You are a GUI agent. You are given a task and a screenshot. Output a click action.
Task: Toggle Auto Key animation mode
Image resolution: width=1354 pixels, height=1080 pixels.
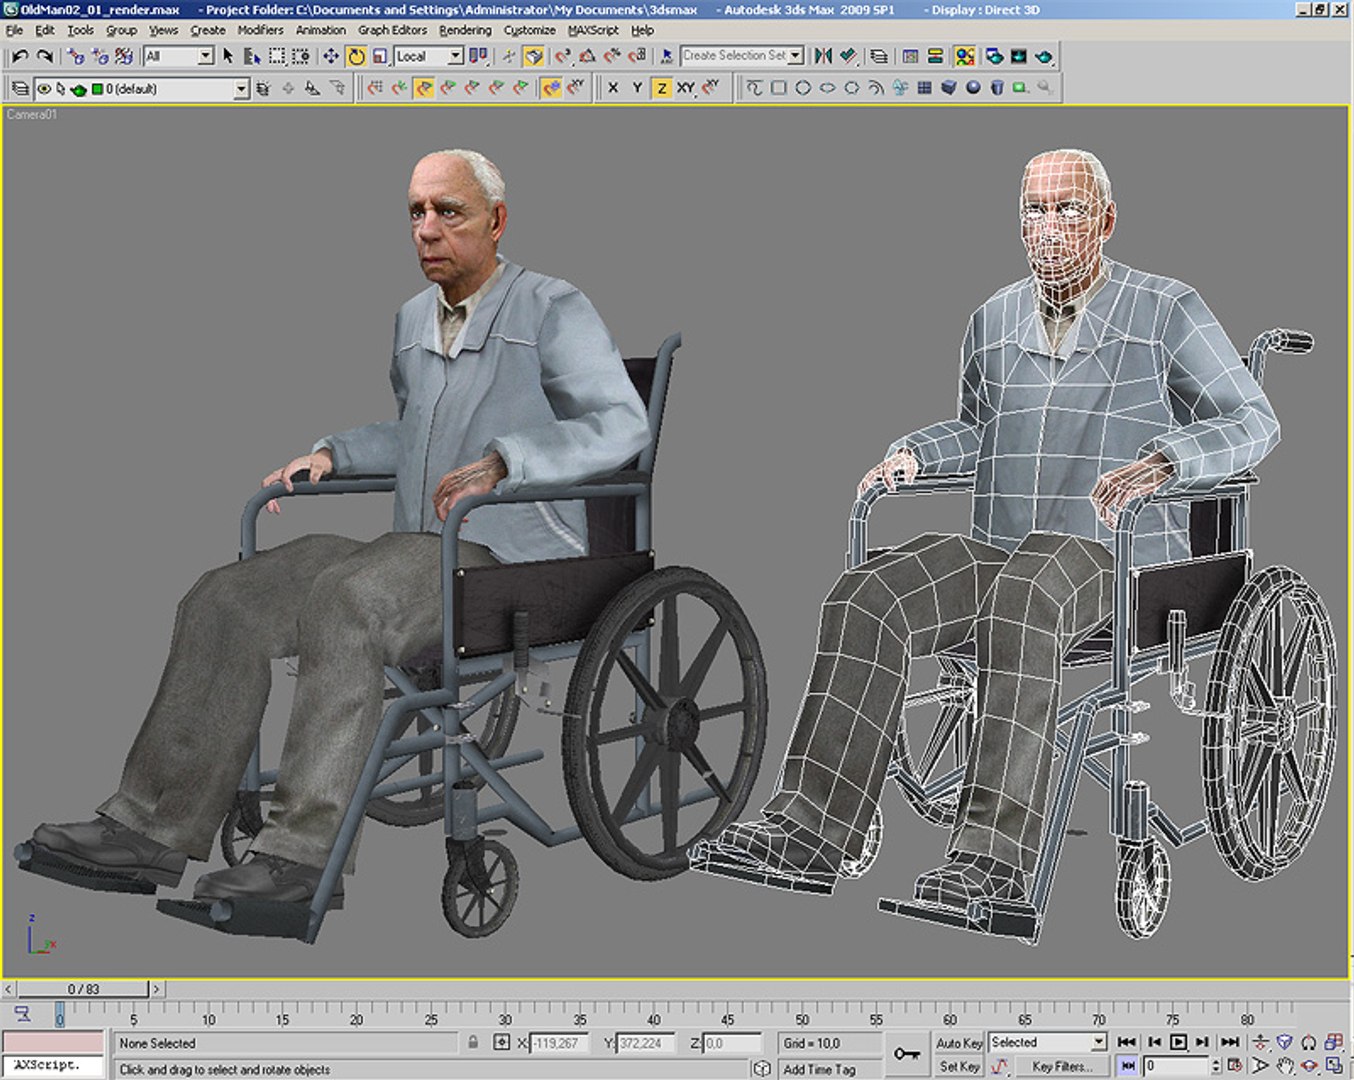[958, 1043]
